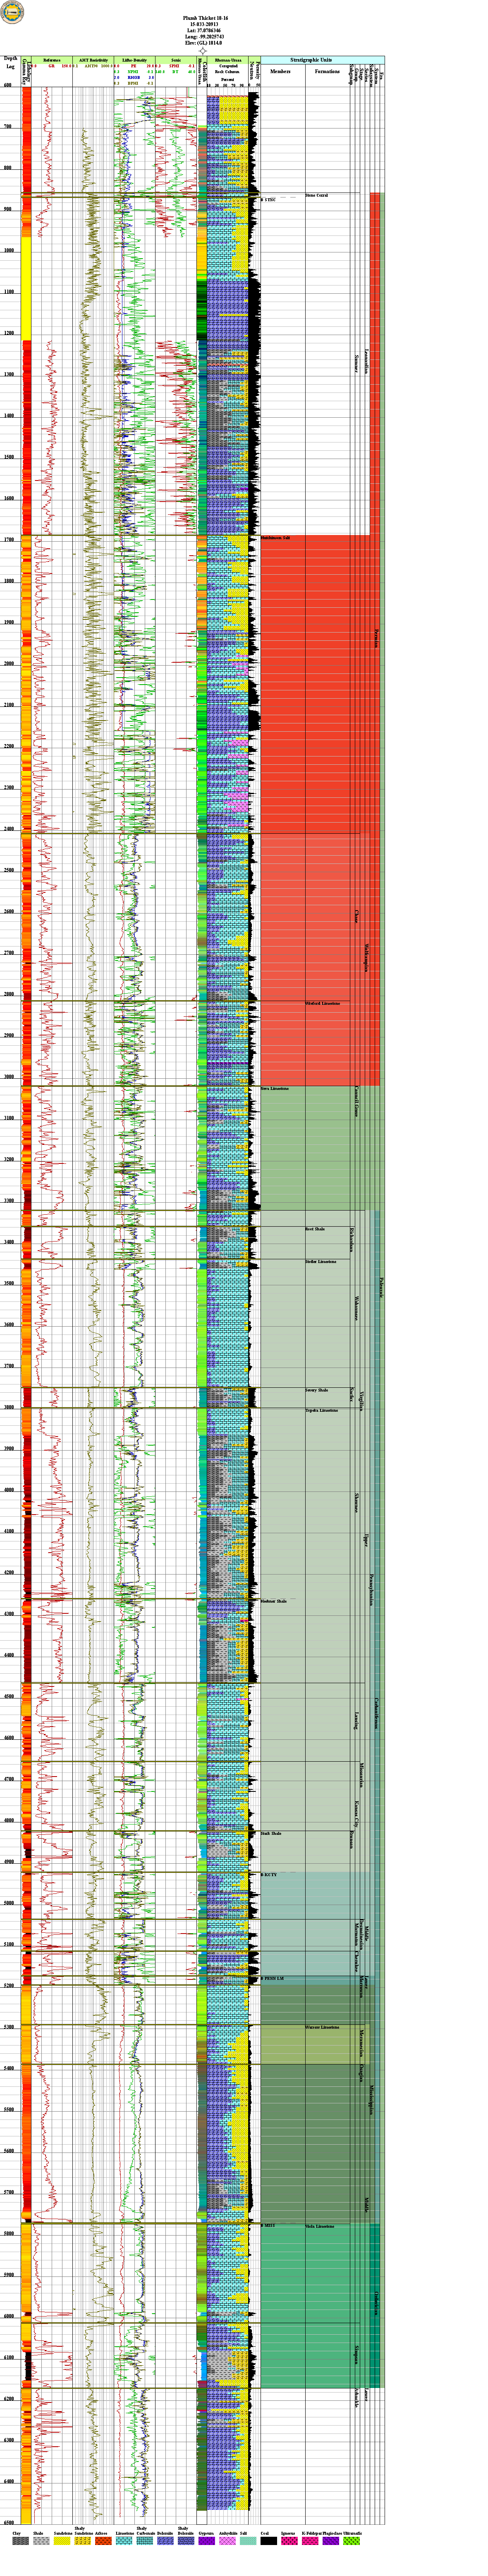Click the "Reference" track header
Screen dimensions: 488x2576
52,60
